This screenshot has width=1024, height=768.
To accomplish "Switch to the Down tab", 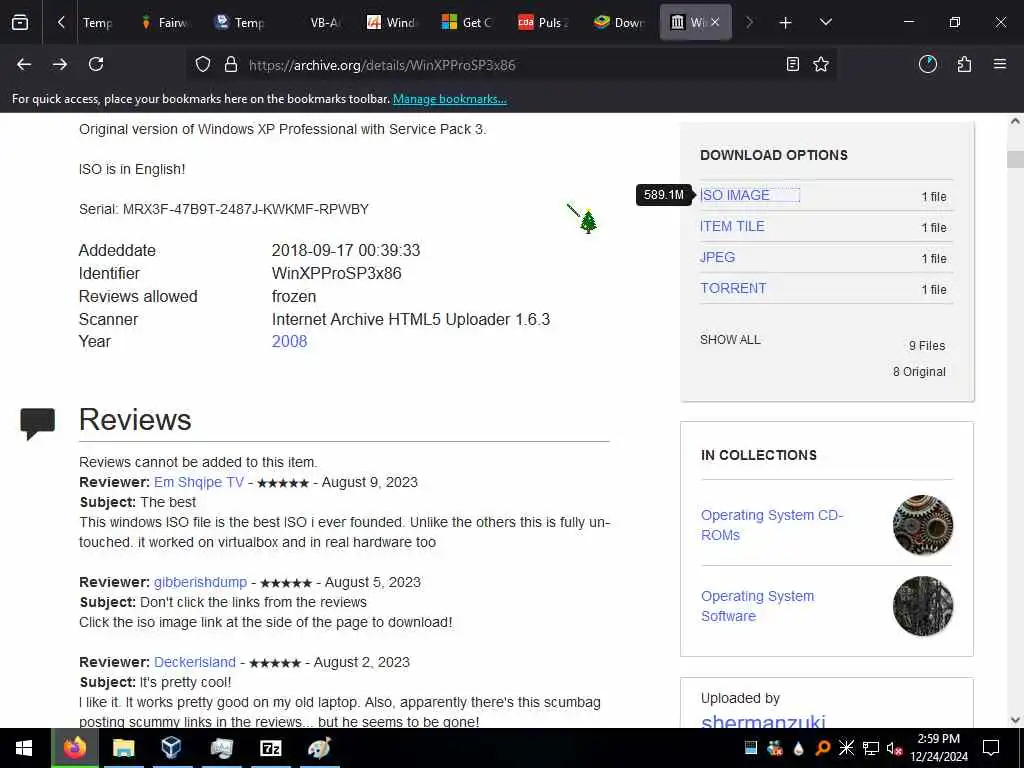I will [x=619, y=23].
